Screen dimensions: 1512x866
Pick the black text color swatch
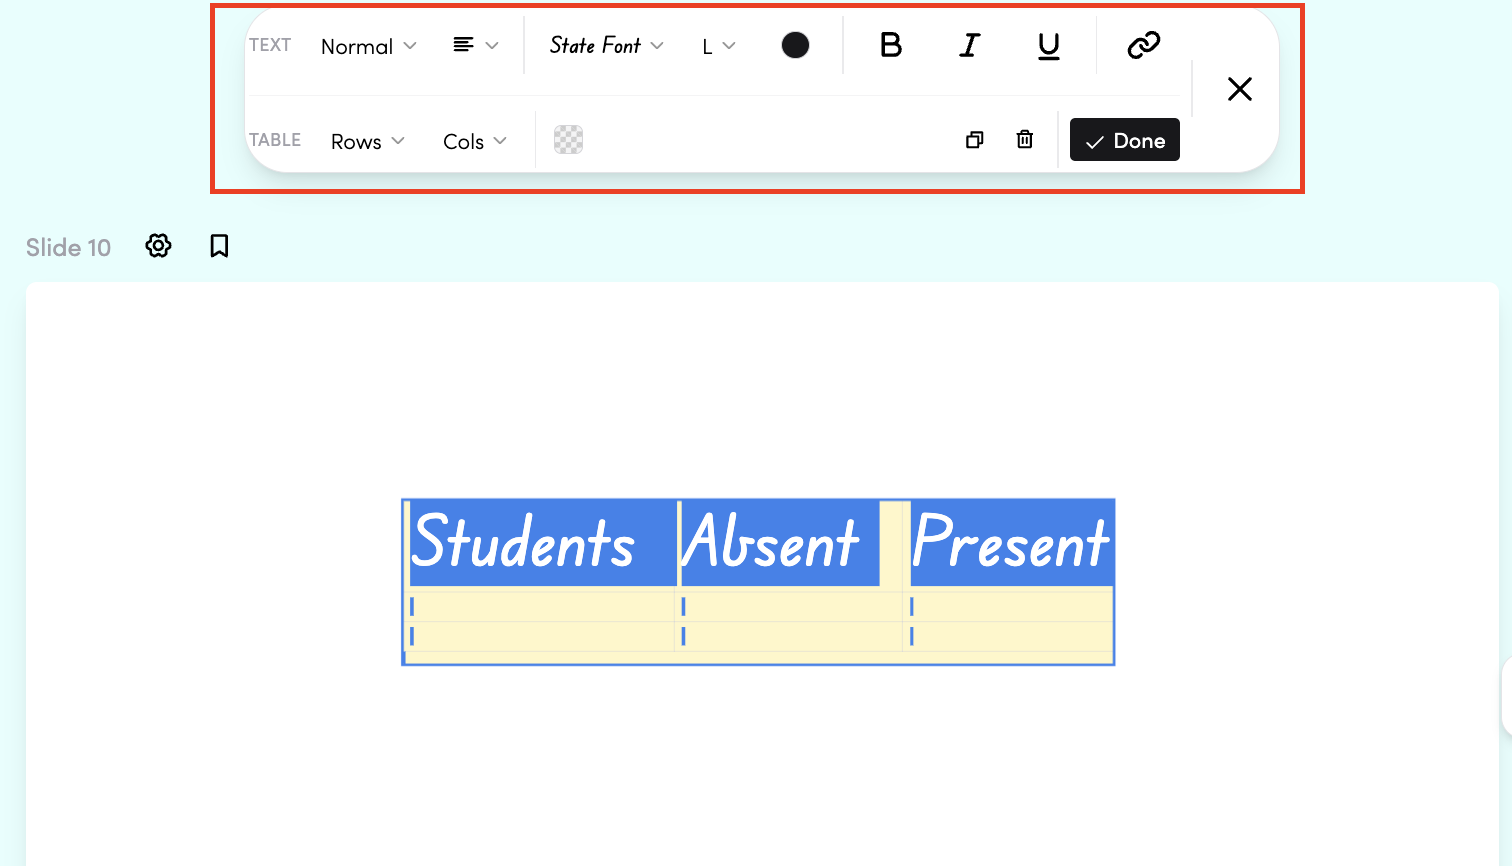coord(795,45)
